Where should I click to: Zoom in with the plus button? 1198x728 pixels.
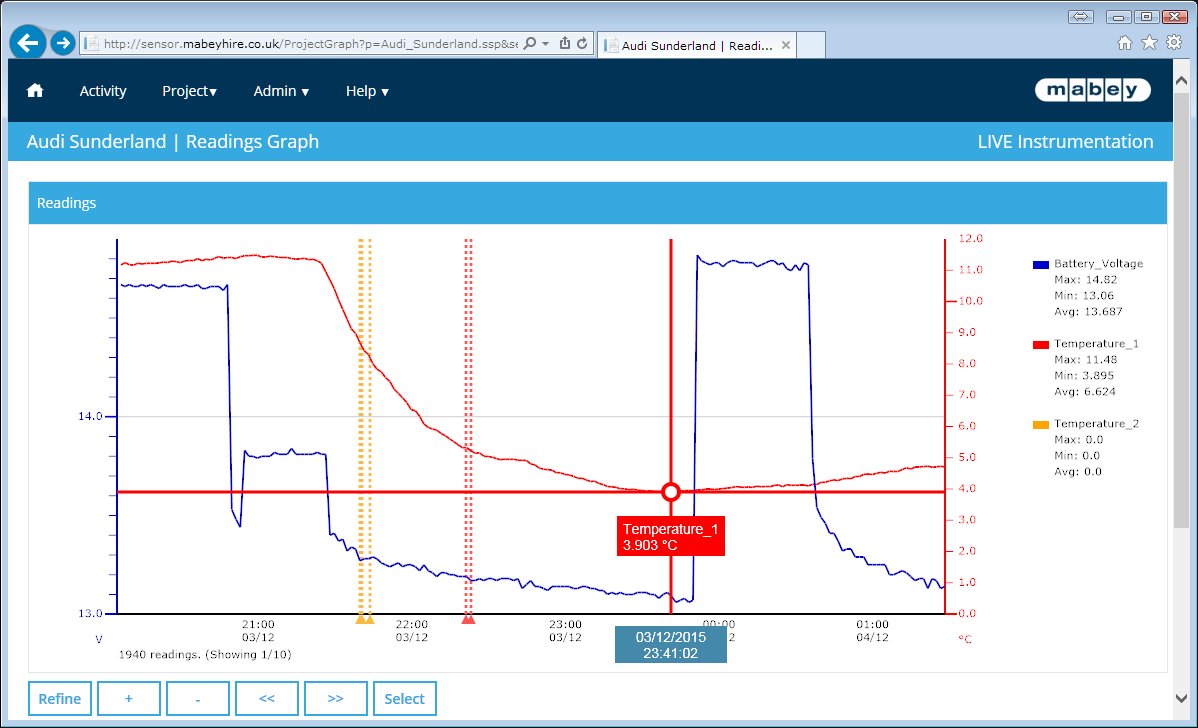(x=128, y=698)
